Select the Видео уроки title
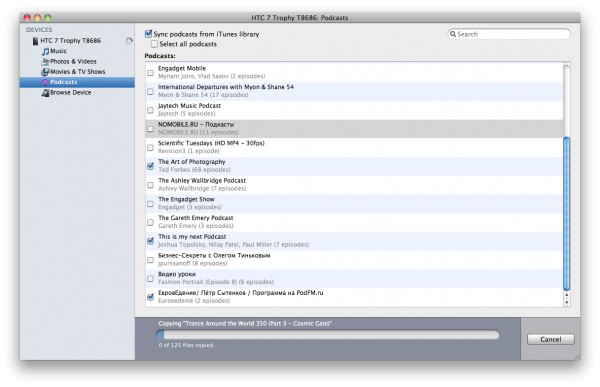The image size is (600, 387). point(177,274)
